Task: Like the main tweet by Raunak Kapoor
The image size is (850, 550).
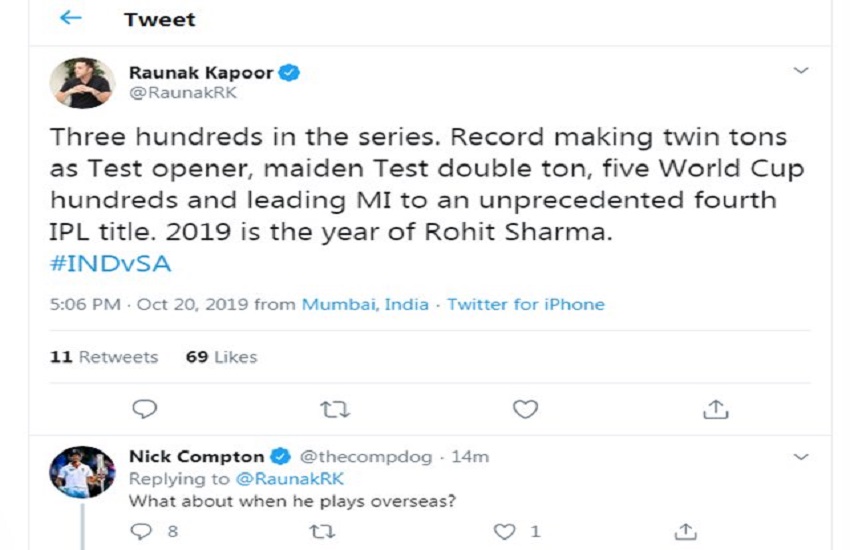Action: click(525, 409)
